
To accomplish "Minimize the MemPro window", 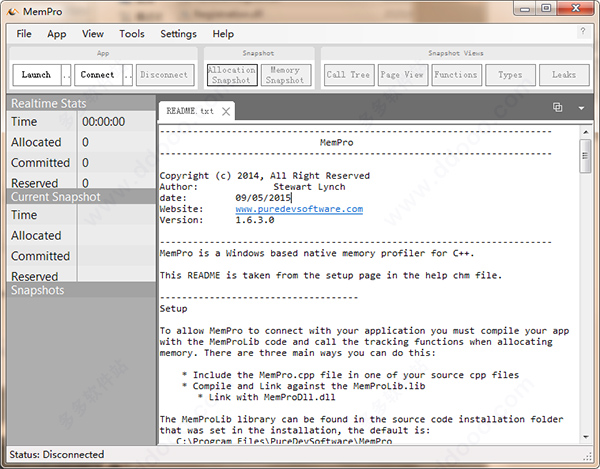I will 525,8.
